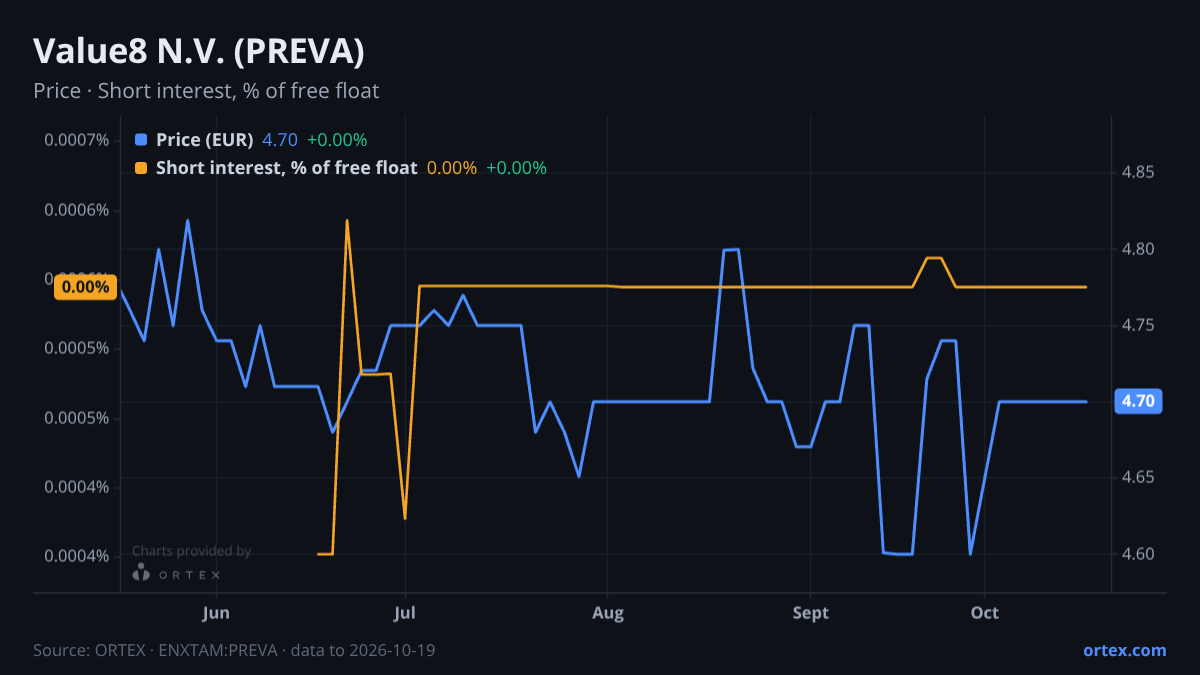This screenshot has width=1200, height=675.
Task: Click the Oct date axis label
Action: coord(985,613)
